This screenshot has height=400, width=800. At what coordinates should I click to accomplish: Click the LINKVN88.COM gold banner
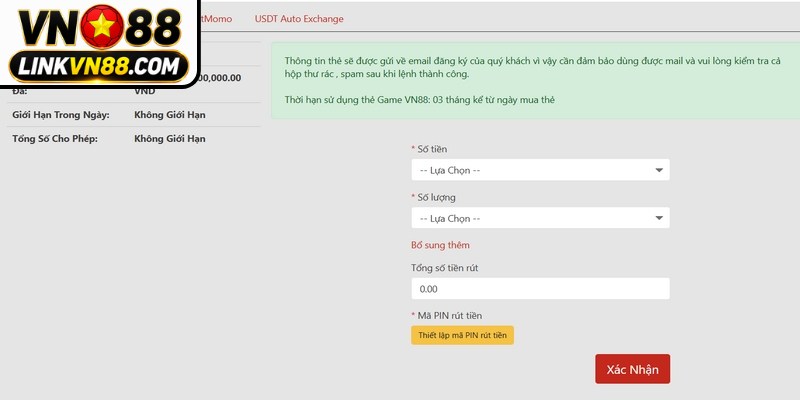[99, 66]
